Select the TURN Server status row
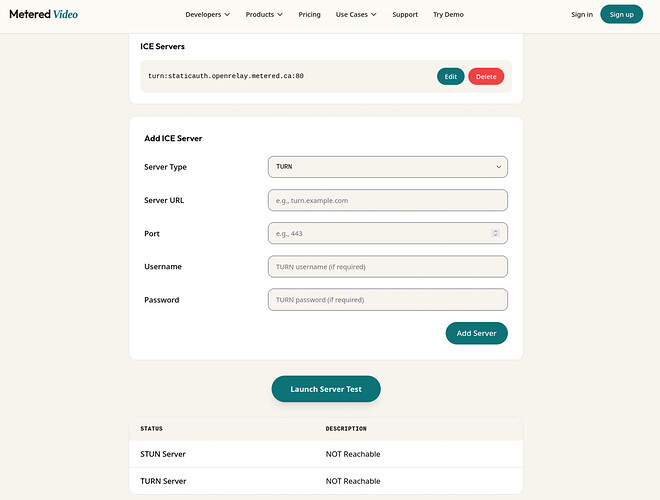 pos(326,481)
